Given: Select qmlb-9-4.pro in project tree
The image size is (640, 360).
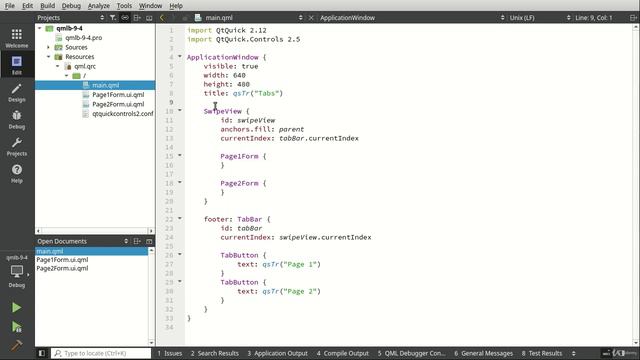Looking at the screenshot, I should click(84, 38).
